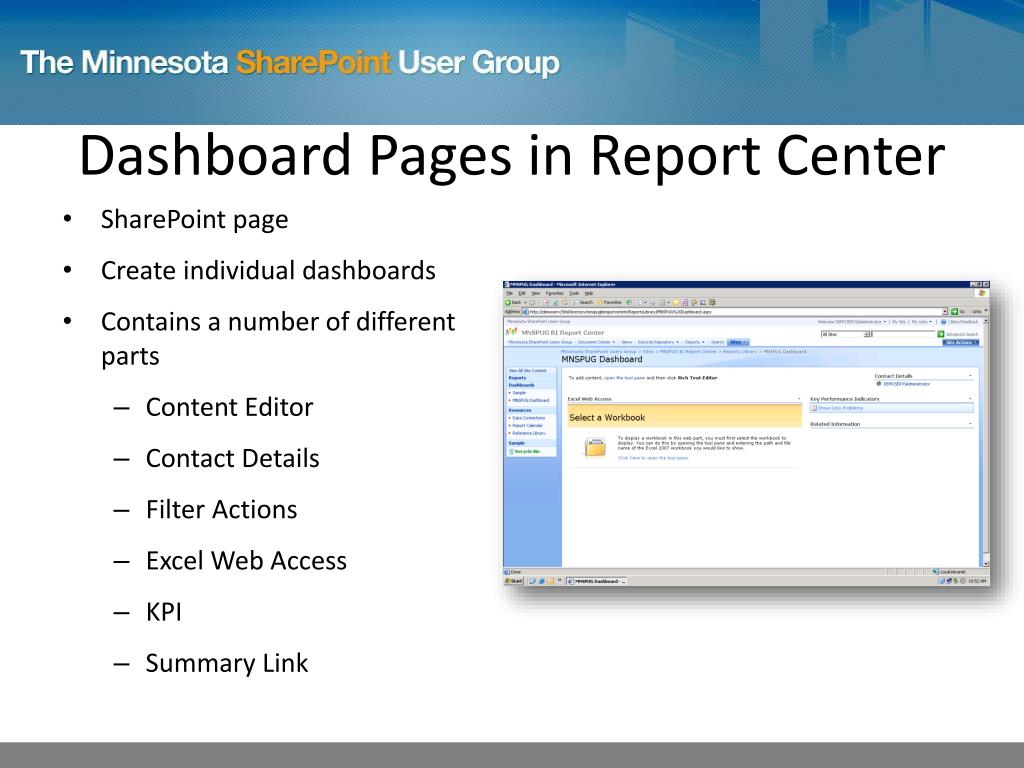Viewport: 1024px width, 768px height.
Task: Open the File menu
Action: pyautogui.click(x=509, y=293)
